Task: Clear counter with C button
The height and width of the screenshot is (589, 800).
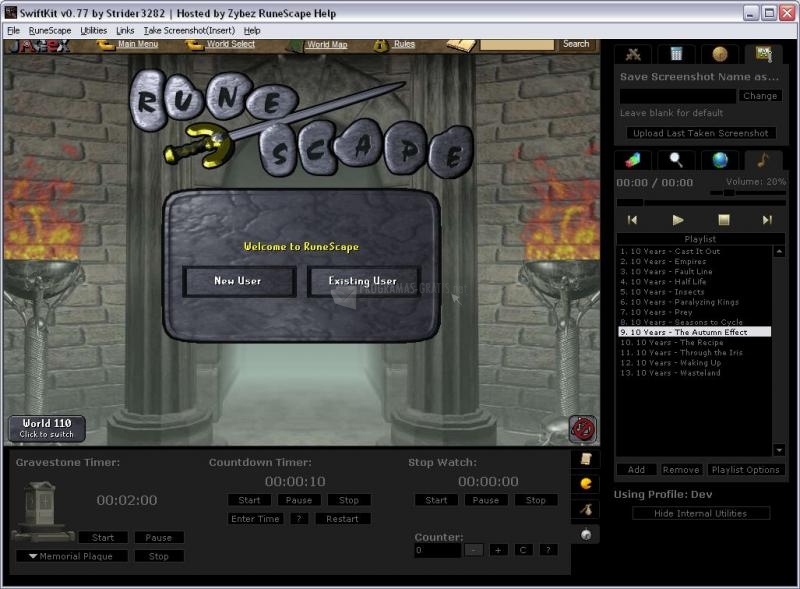Action: (x=523, y=550)
